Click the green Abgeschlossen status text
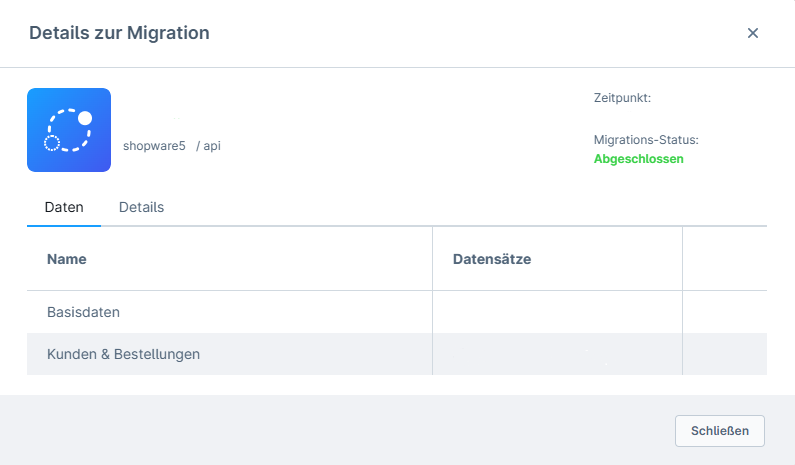The image size is (795, 465). tap(638, 159)
